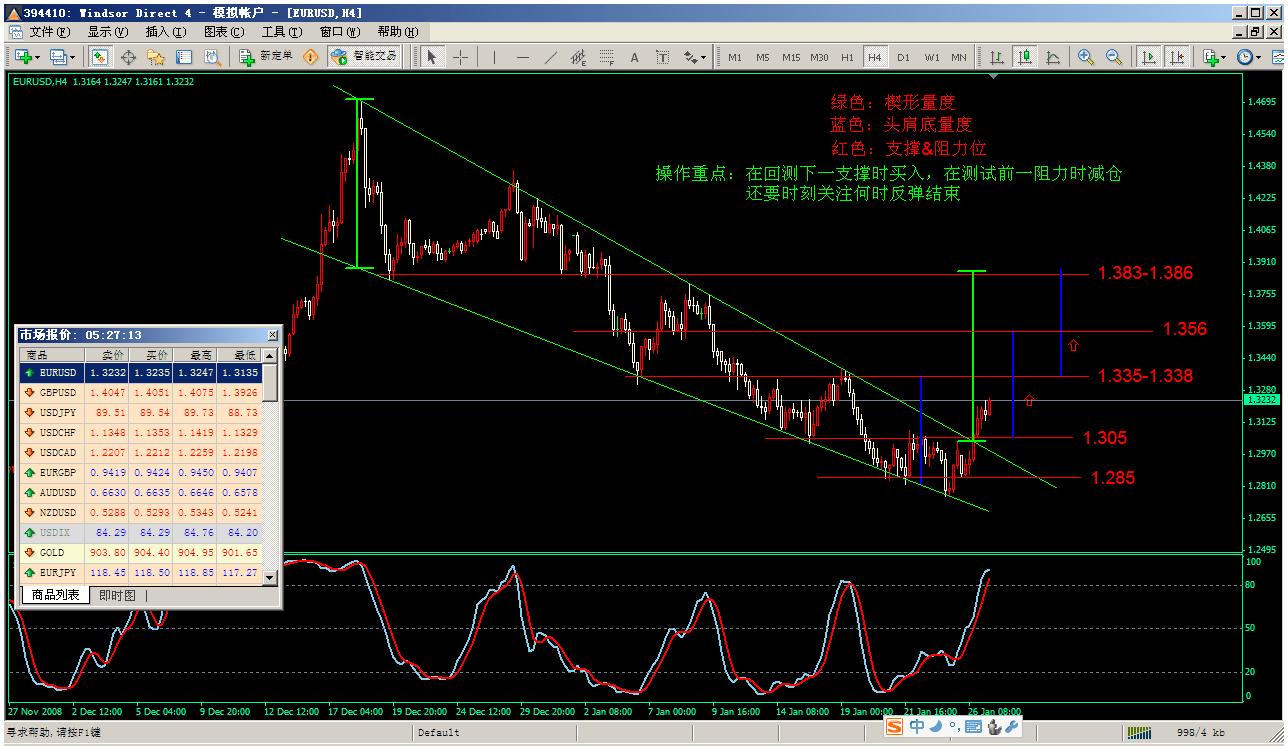The image size is (1288, 746).
Task: Select the arrow cursor tool
Action: [432, 57]
